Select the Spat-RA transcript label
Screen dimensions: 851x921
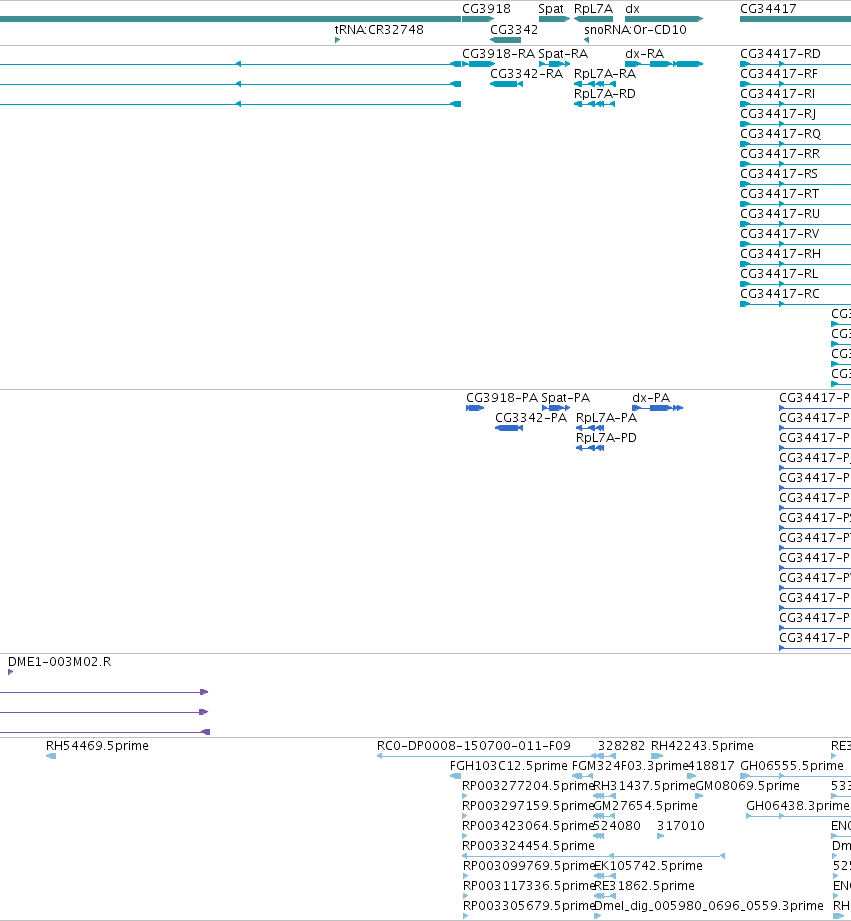[x=563, y=53]
